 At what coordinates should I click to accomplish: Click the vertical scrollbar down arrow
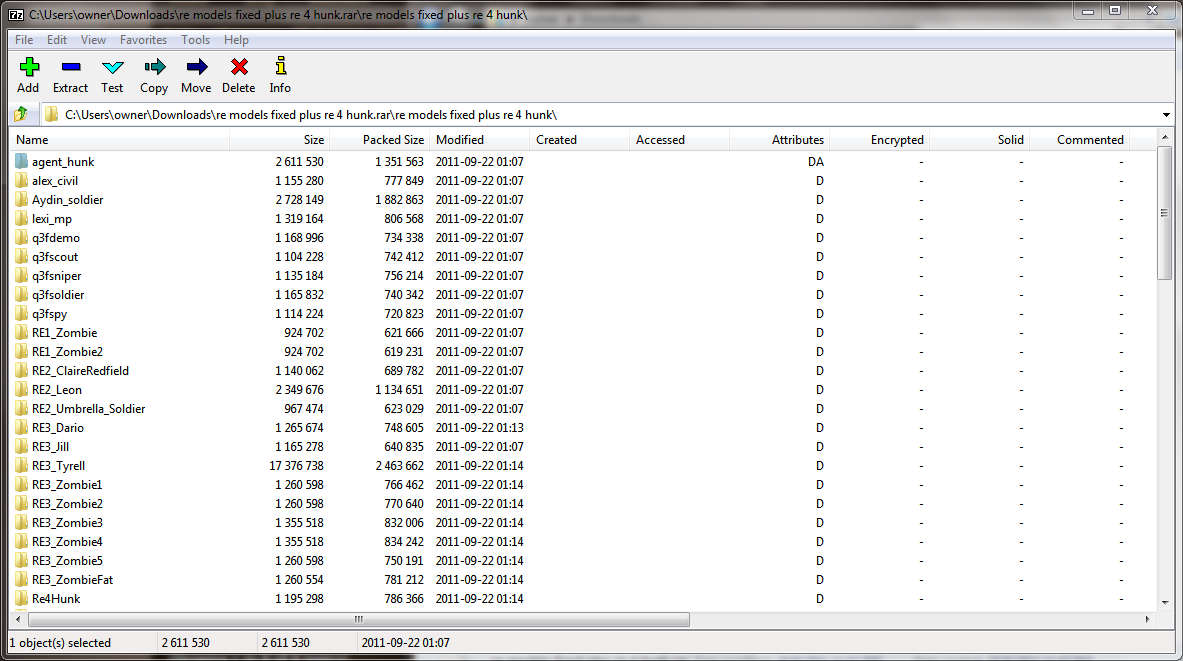click(x=1165, y=603)
